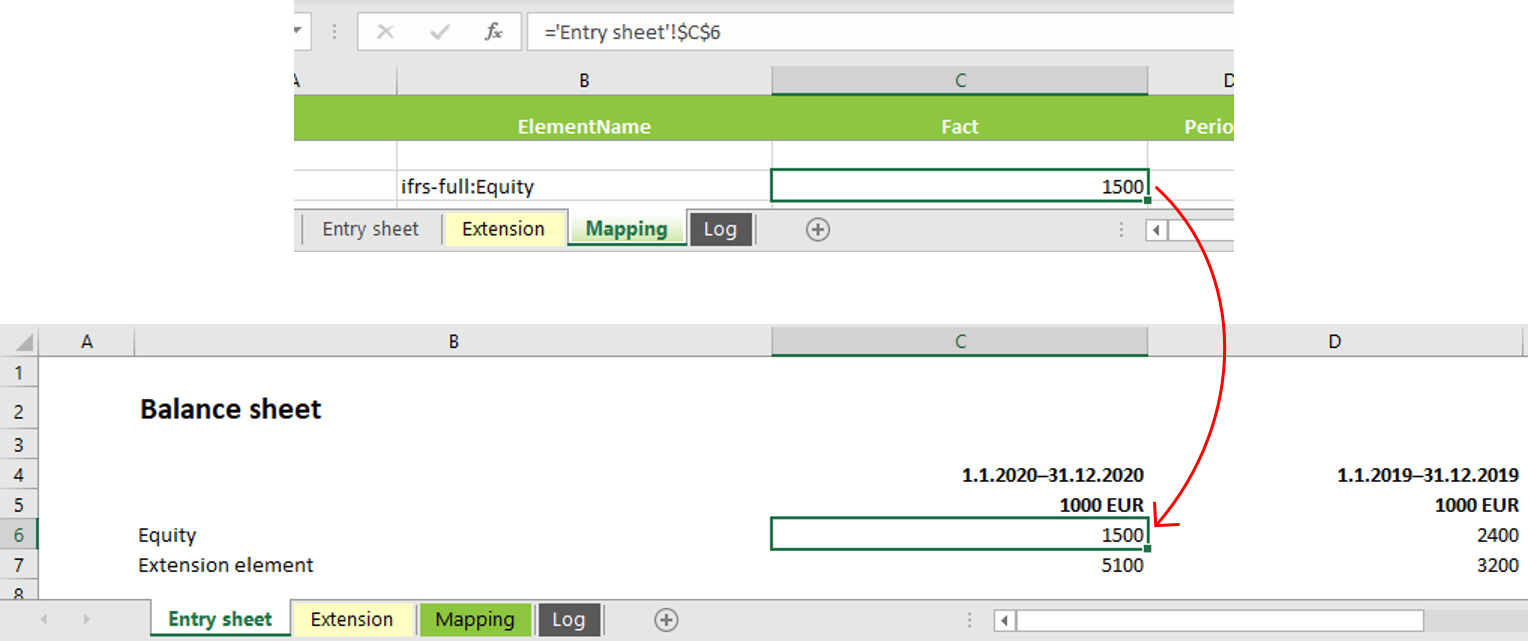This screenshot has height=641, width=1528.
Task: Select the ifrs-full:Equity cell
Action: click(x=584, y=186)
